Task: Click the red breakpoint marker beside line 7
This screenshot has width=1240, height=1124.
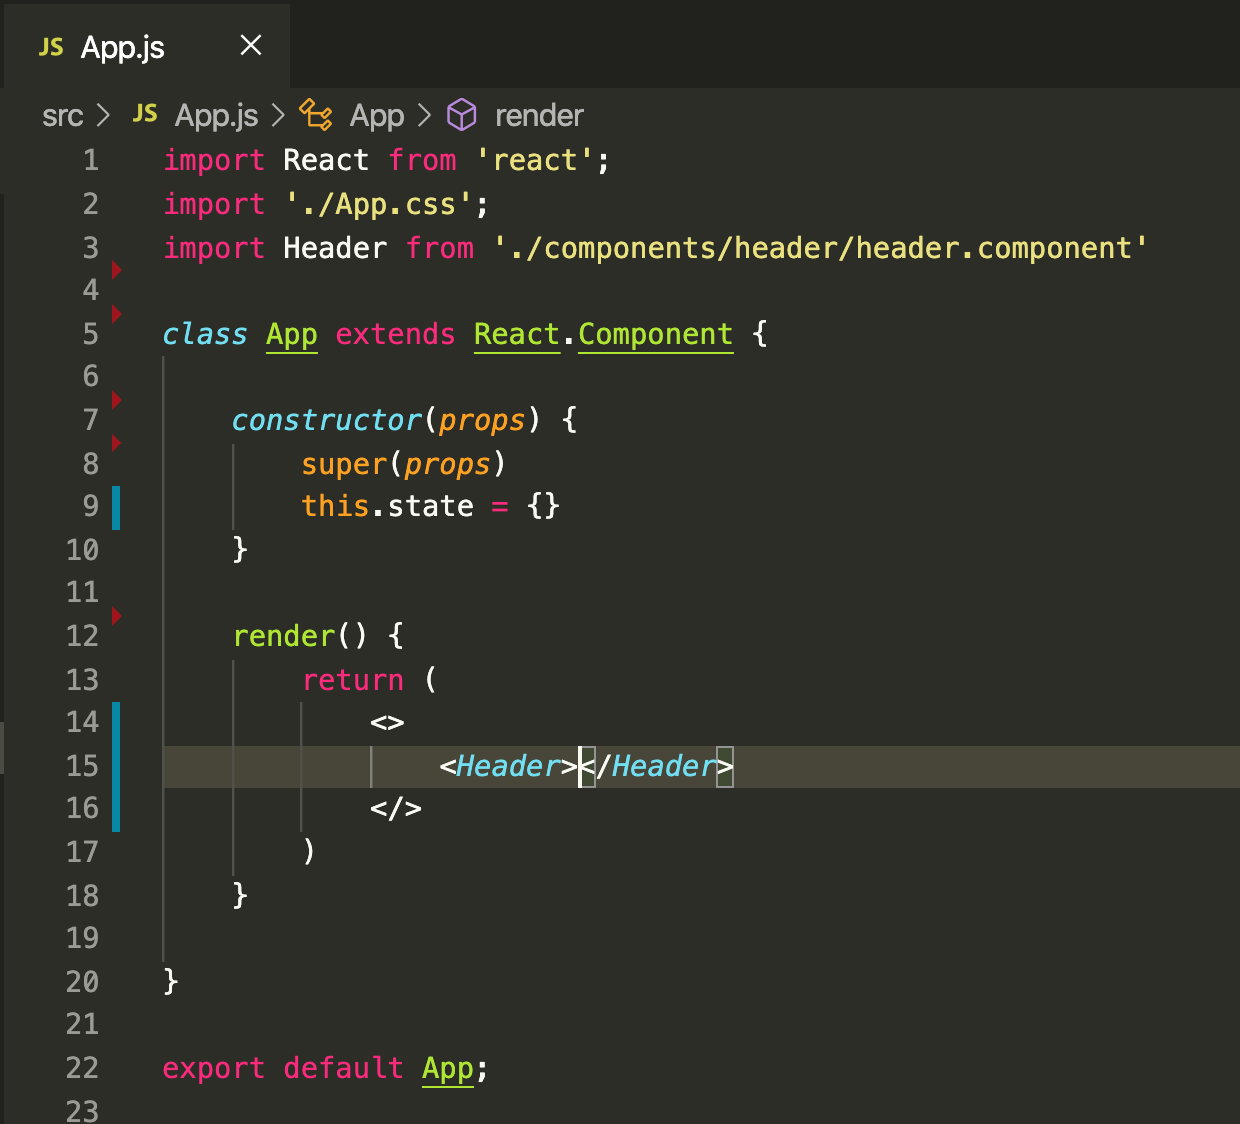Action: (117, 399)
